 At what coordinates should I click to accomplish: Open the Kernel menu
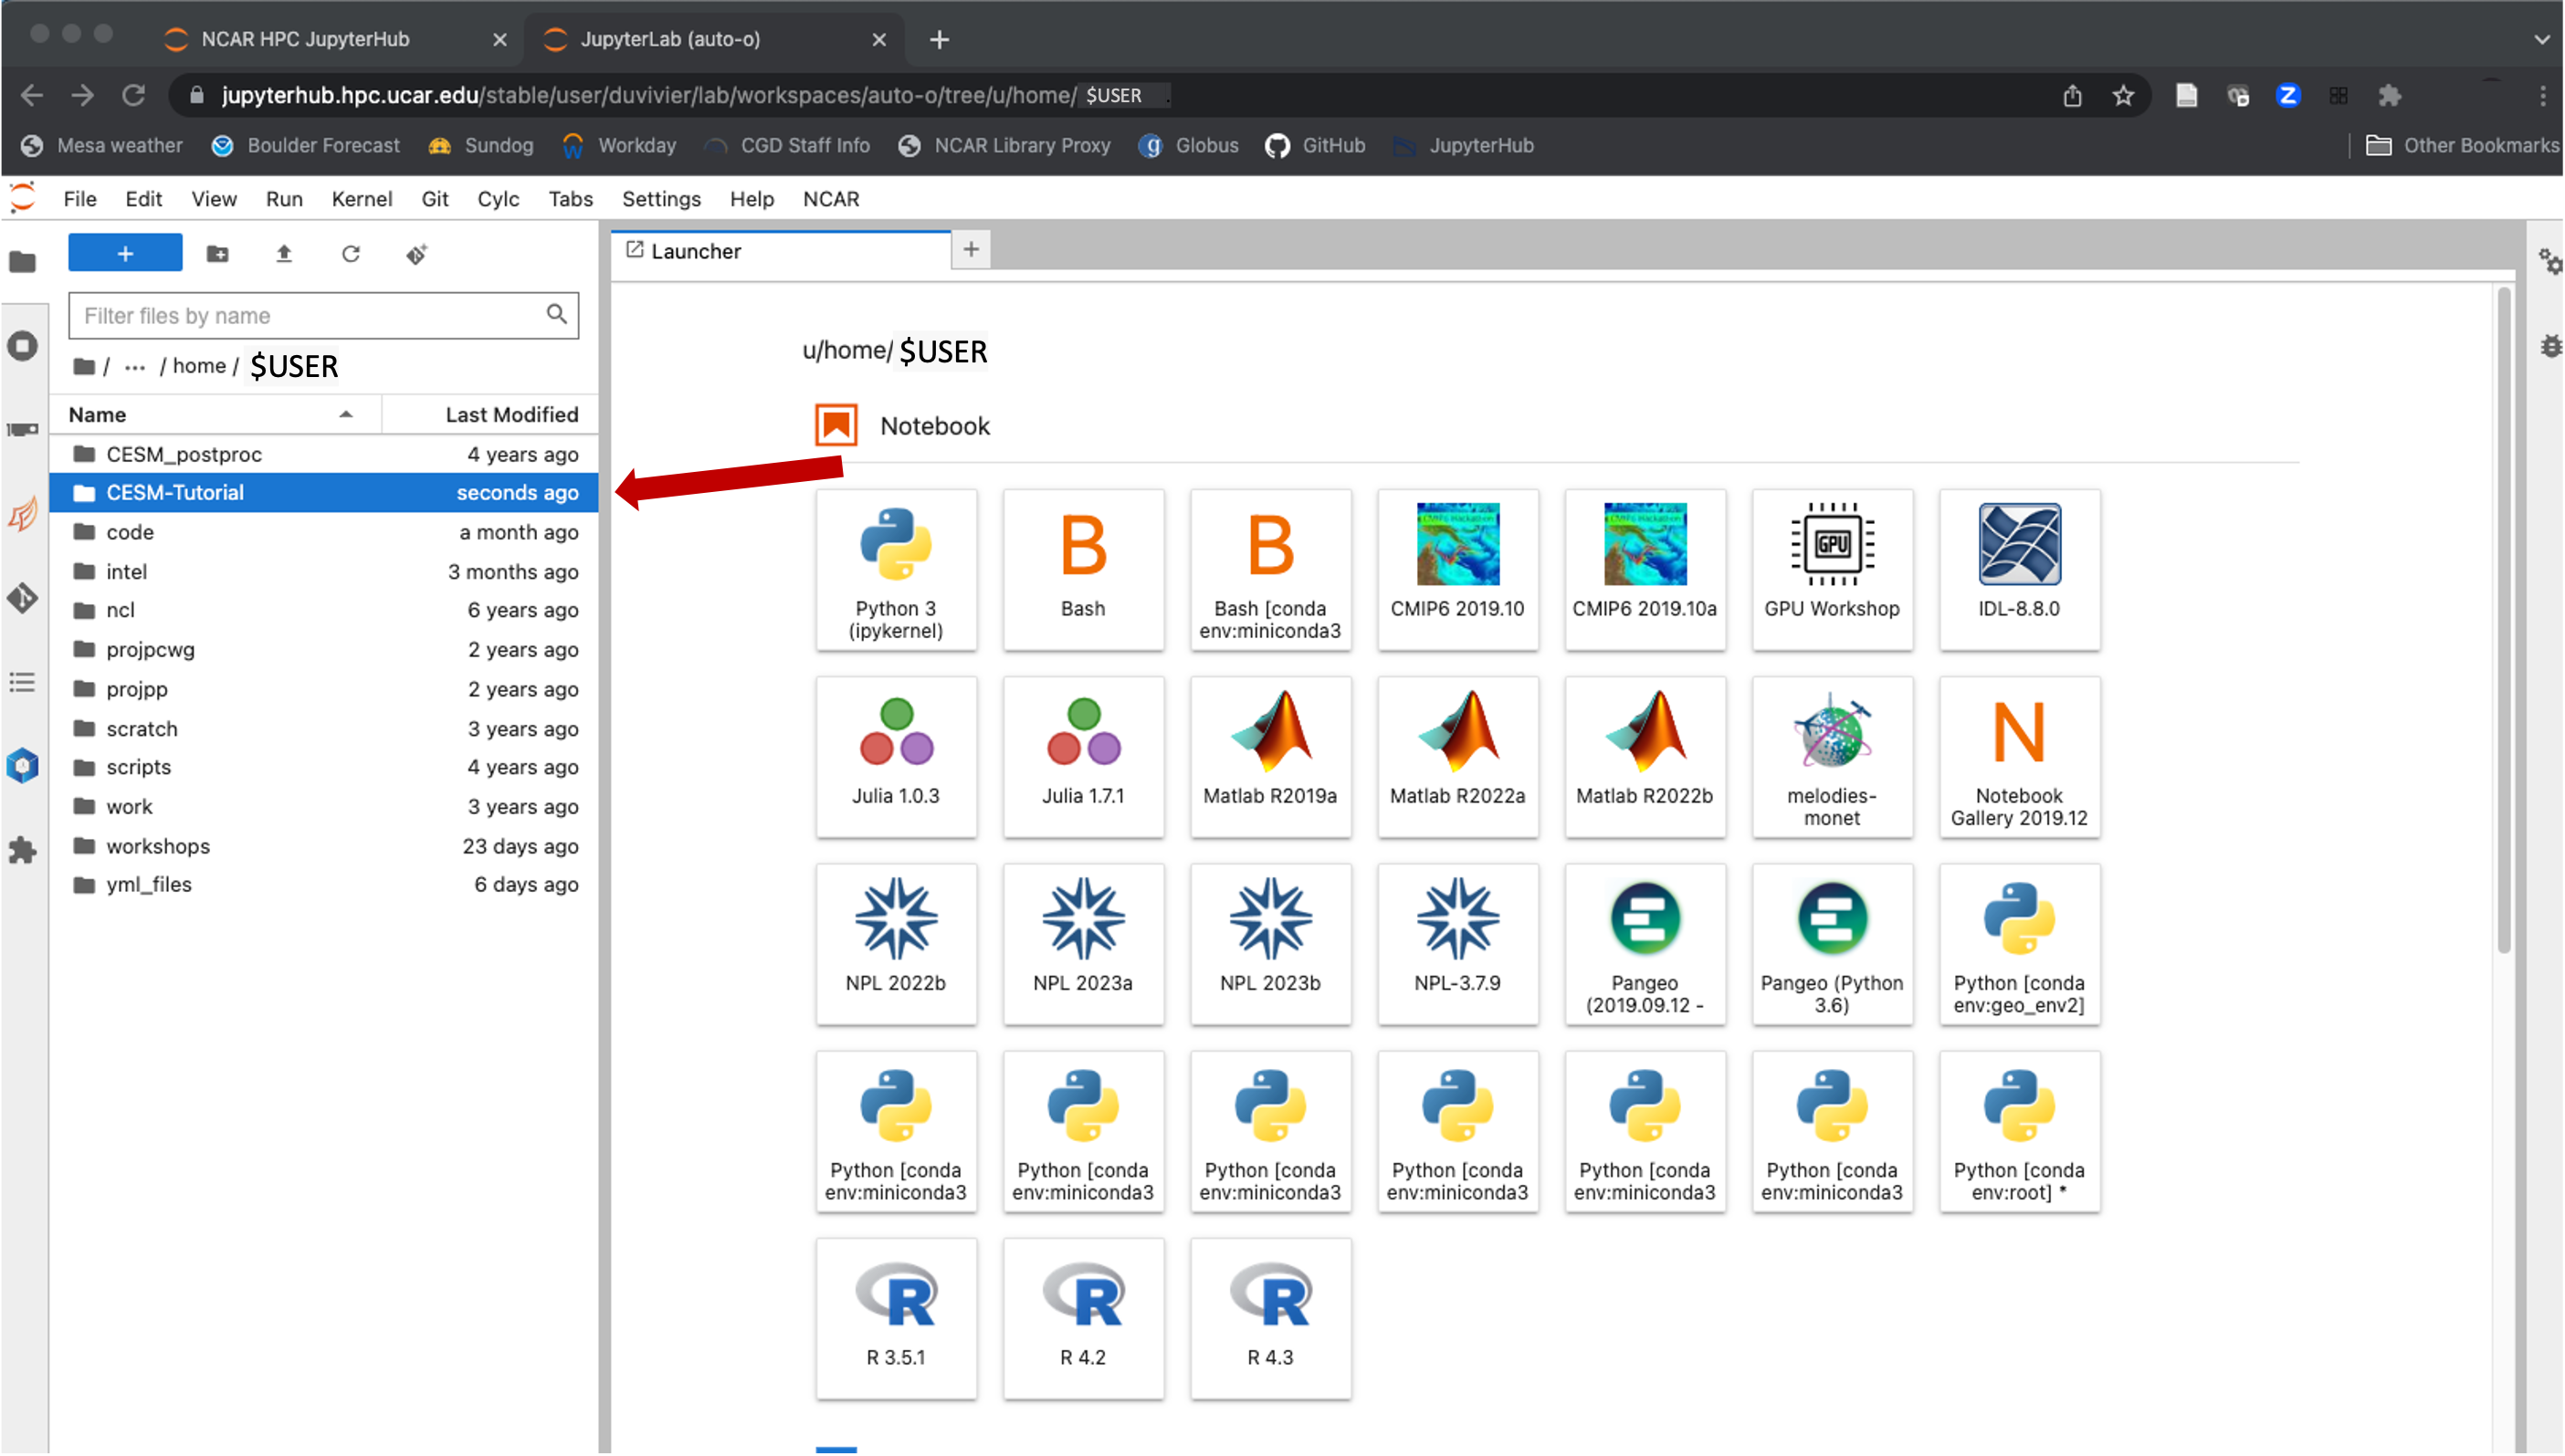[x=362, y=199]
